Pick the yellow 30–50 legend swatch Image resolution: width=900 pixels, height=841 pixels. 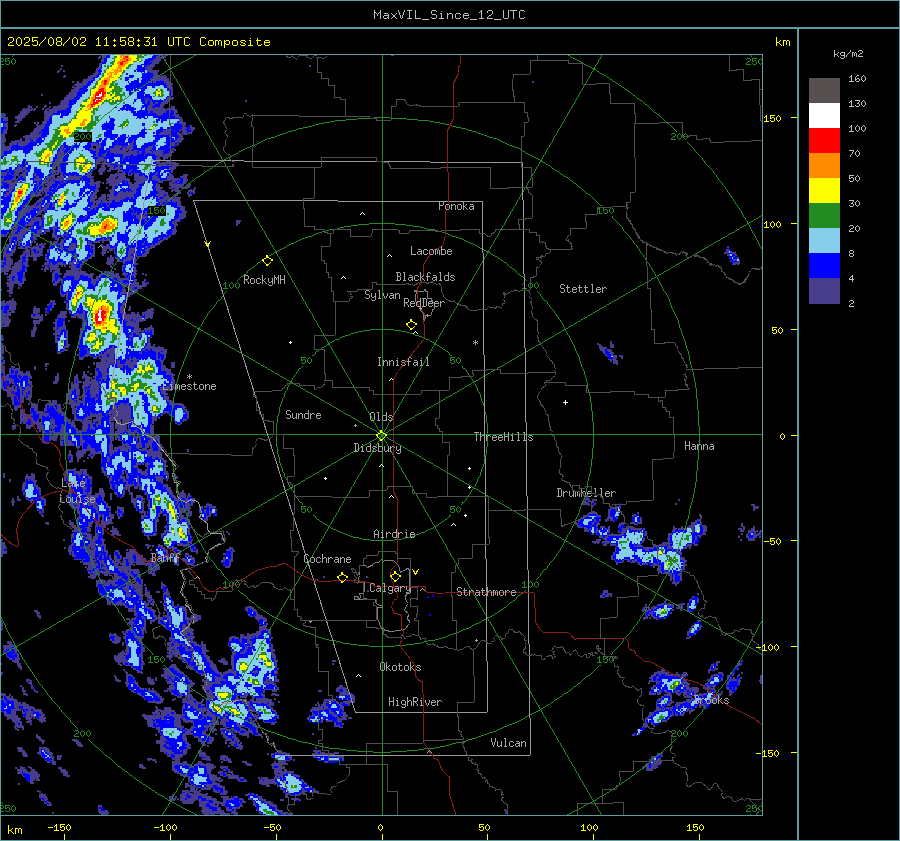(x=824, y=191)
